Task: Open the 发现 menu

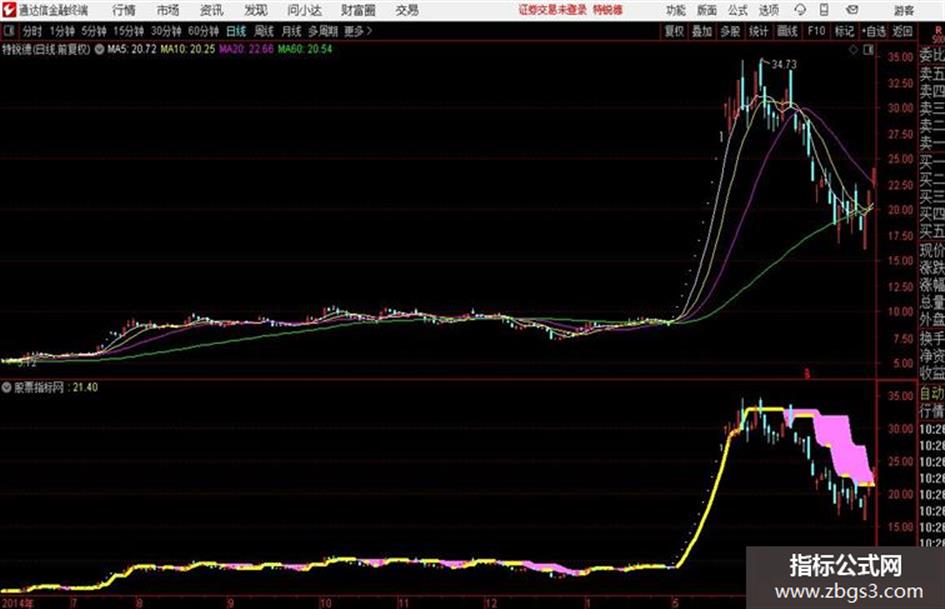Action: click(256, 10)
